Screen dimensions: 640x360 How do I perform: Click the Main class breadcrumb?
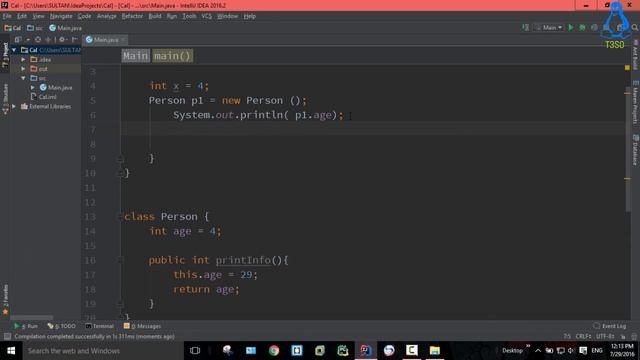pos(136,56)
